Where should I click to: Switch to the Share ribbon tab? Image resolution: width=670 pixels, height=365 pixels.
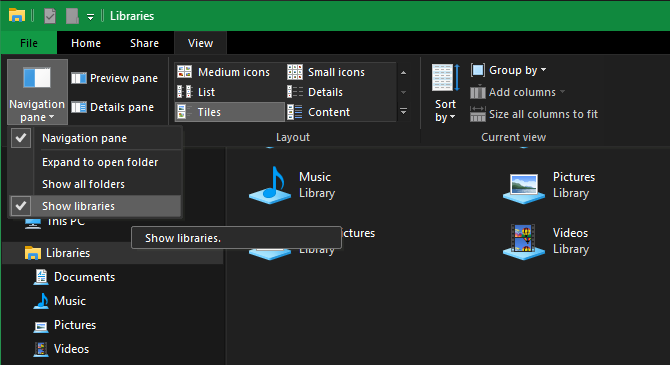coord(144,43)
